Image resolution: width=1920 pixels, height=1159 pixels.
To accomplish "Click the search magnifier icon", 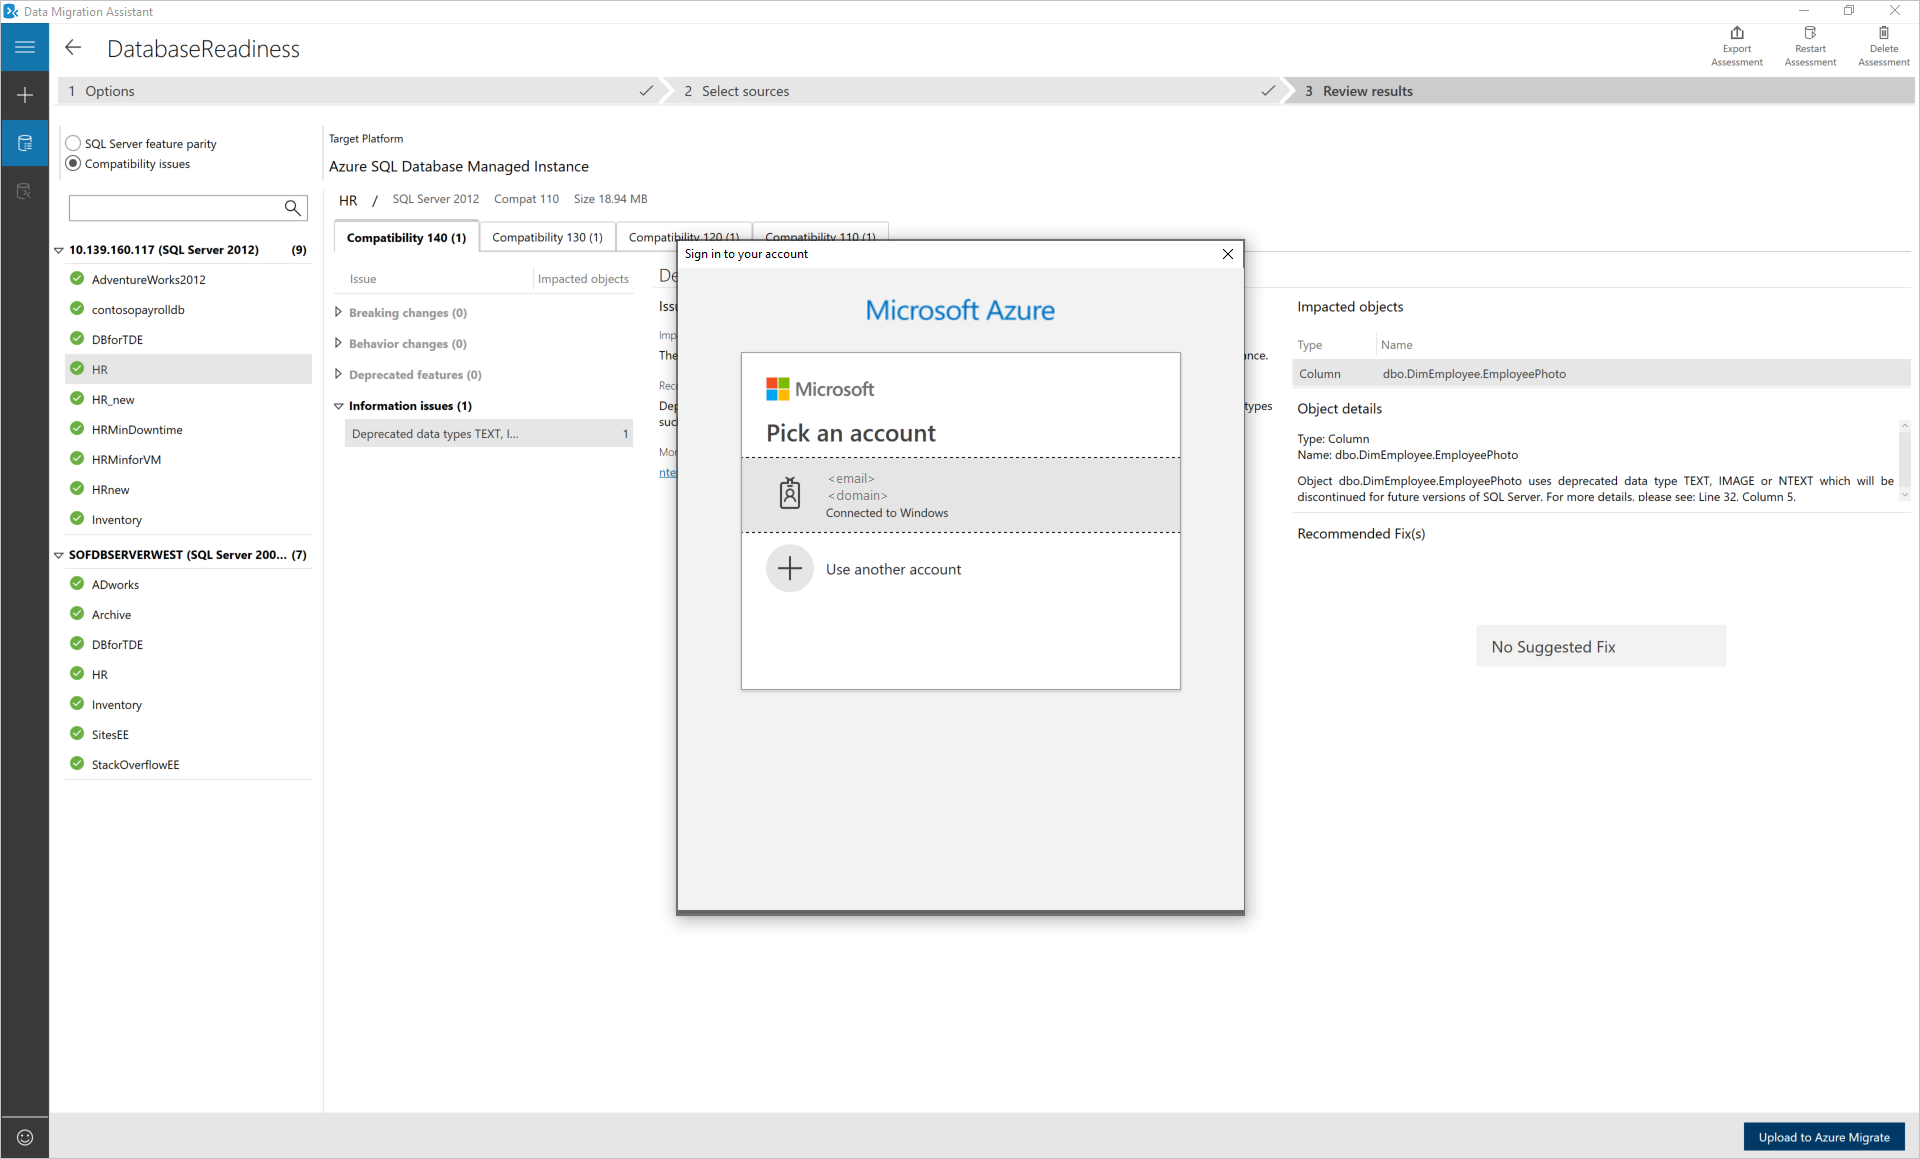I will pos(292,208).
